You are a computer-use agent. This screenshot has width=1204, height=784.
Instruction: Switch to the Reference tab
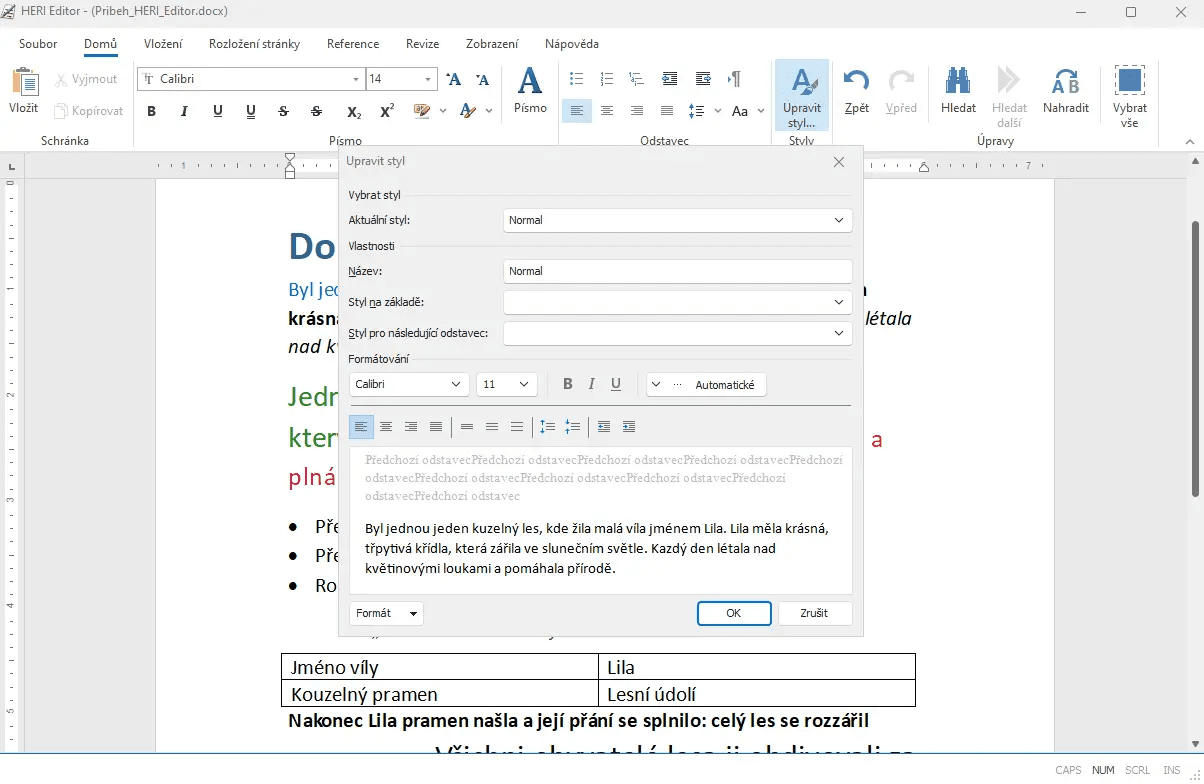pyautogui.click(x=353, y=44)
